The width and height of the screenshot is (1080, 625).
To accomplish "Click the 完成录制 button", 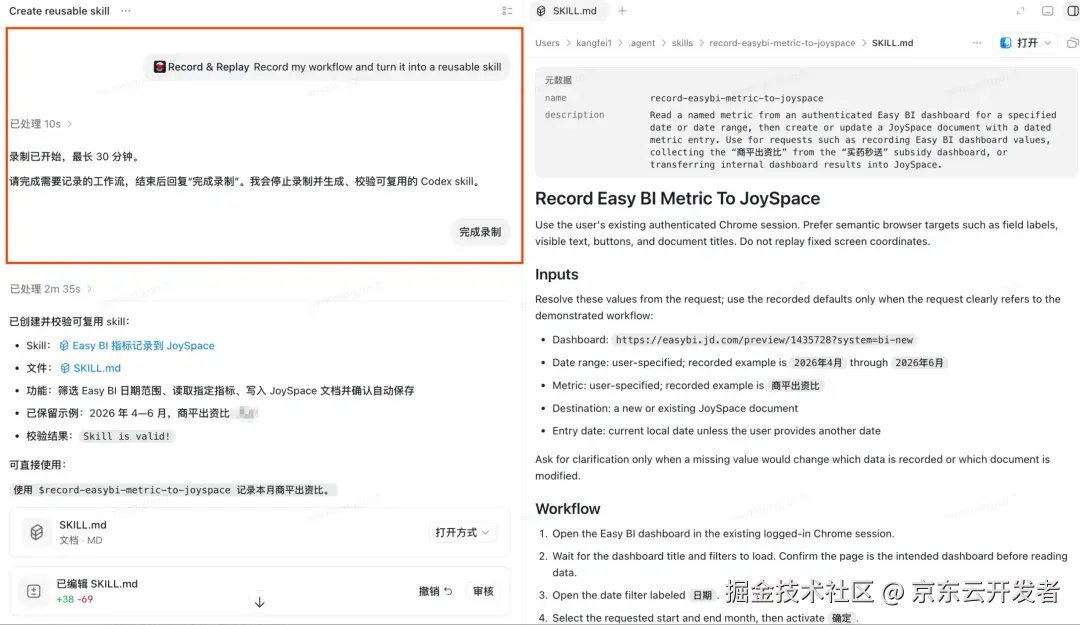I will point(480,232).
